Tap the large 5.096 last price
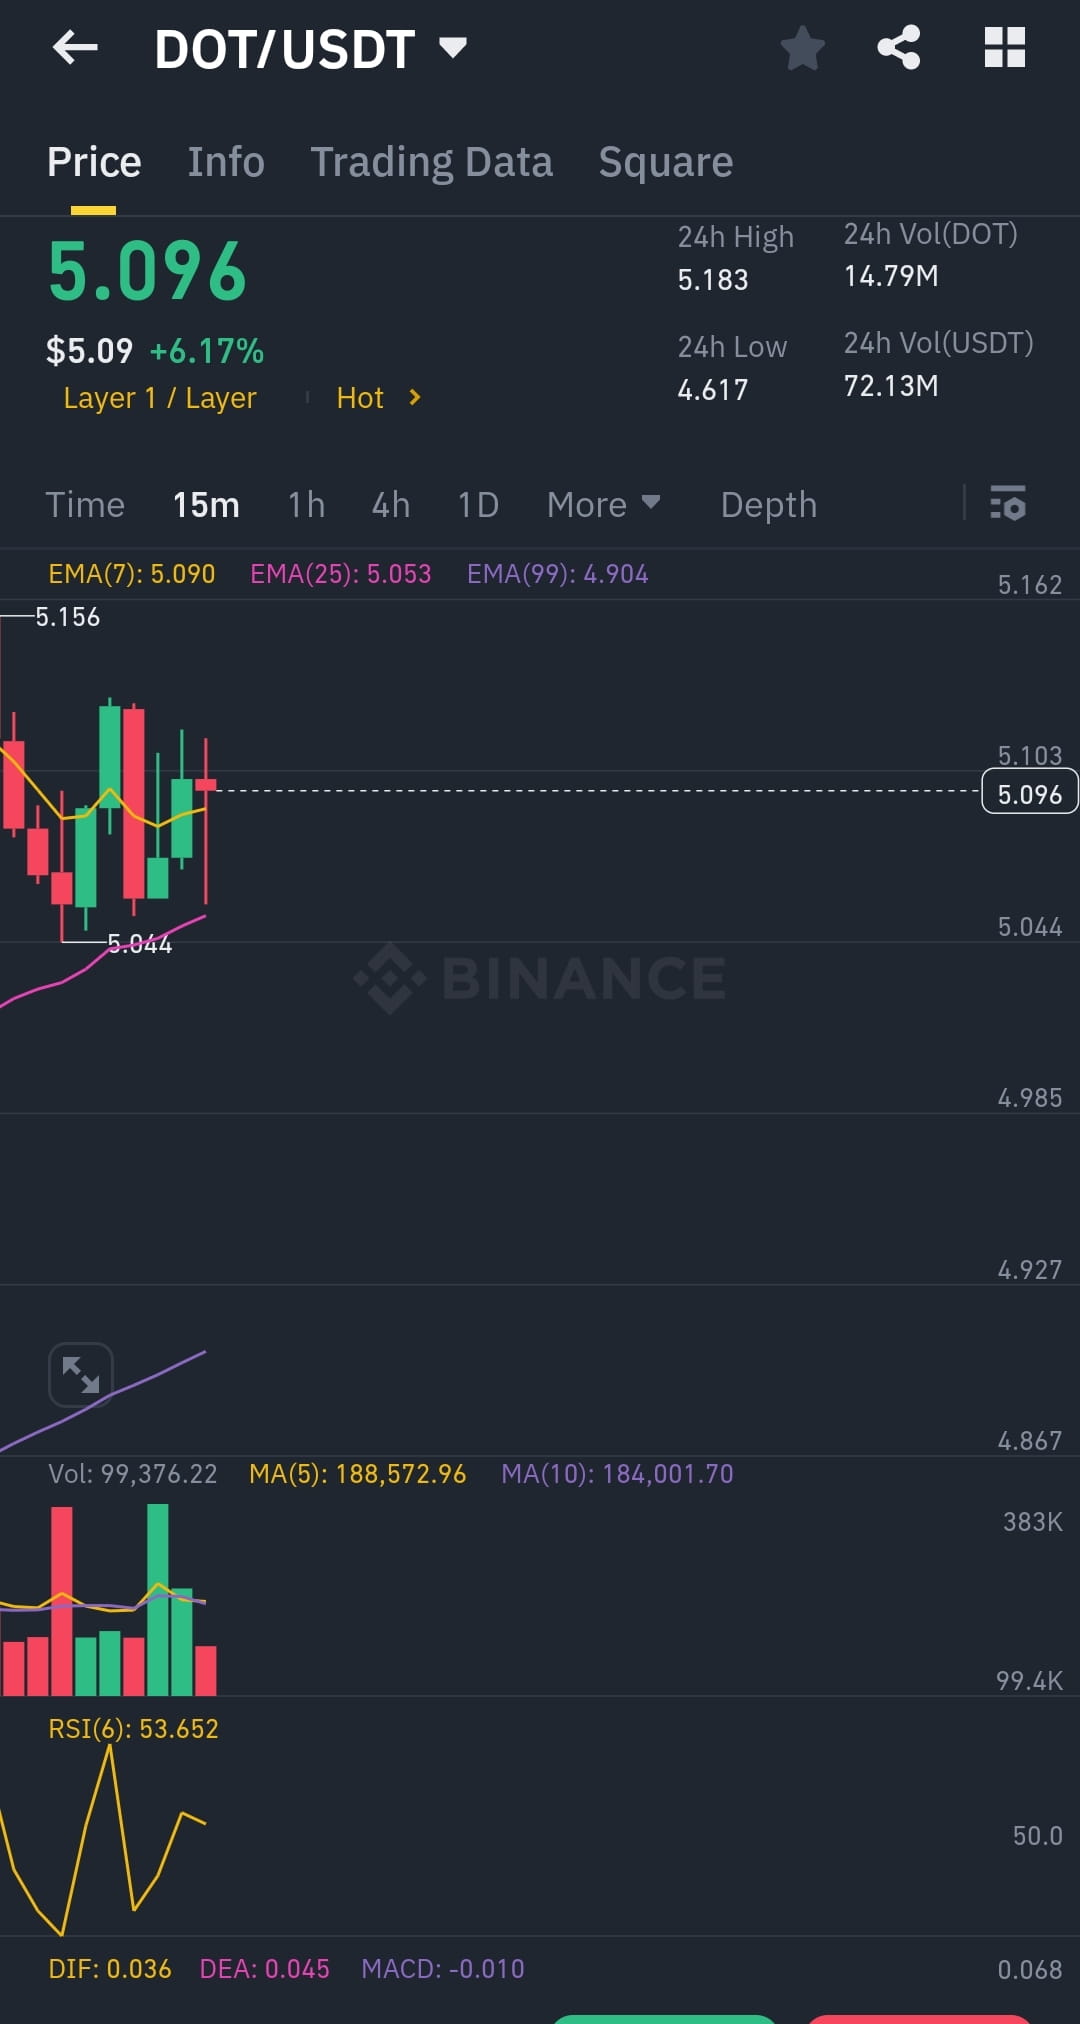 (147, 271)
